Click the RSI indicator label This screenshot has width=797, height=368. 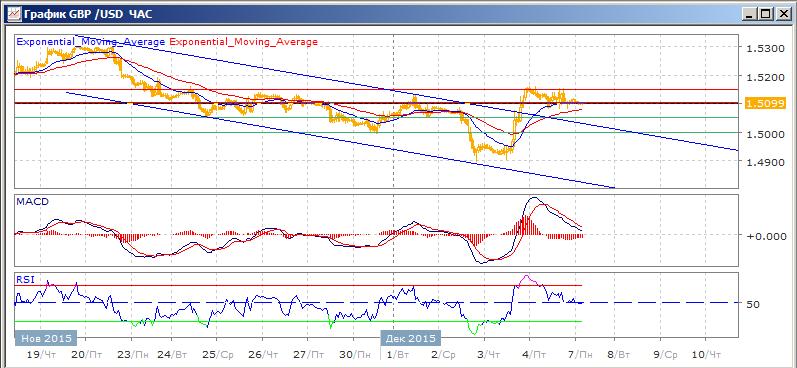[24, 279]
